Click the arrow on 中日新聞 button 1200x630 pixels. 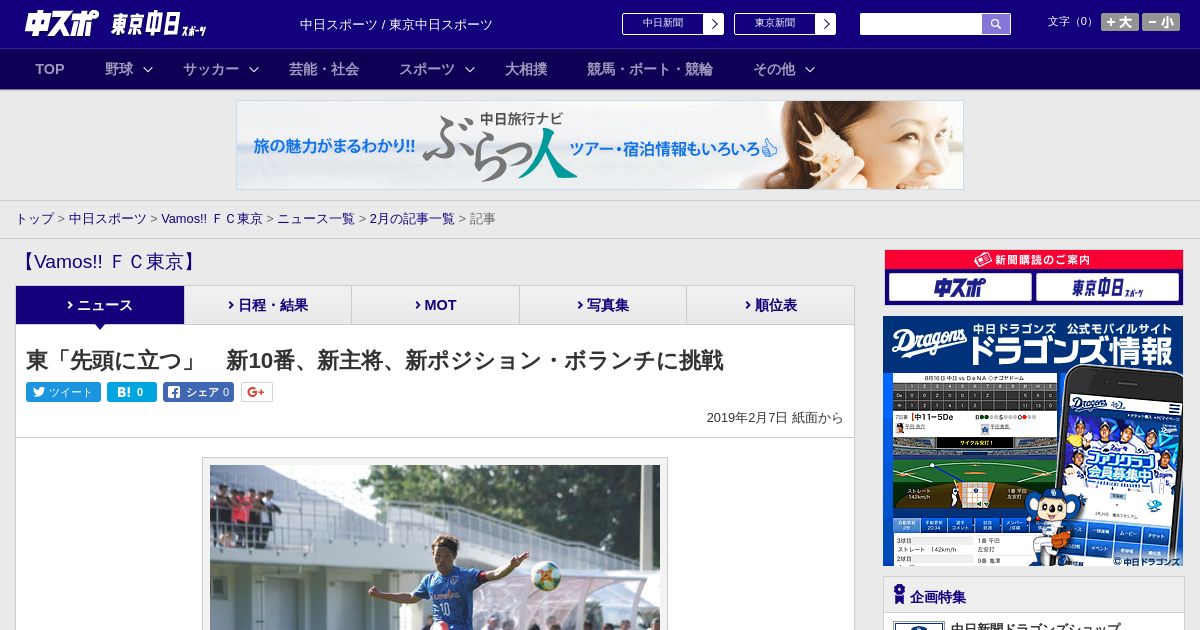pyautogui.click(x=714, y=24)
